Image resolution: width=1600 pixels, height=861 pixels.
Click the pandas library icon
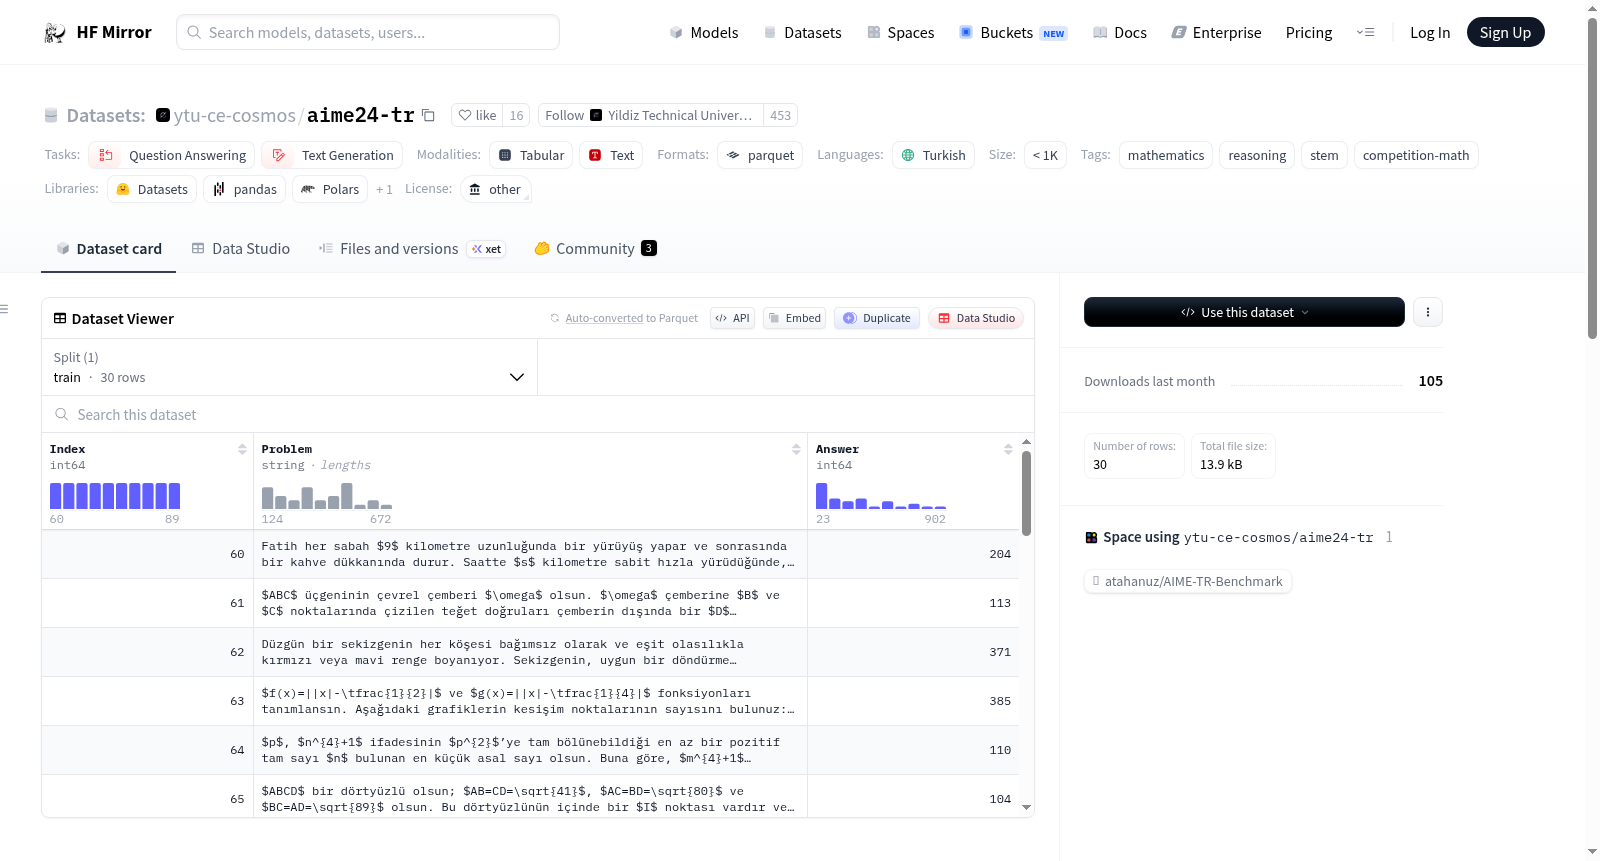[x=219, y=189]
